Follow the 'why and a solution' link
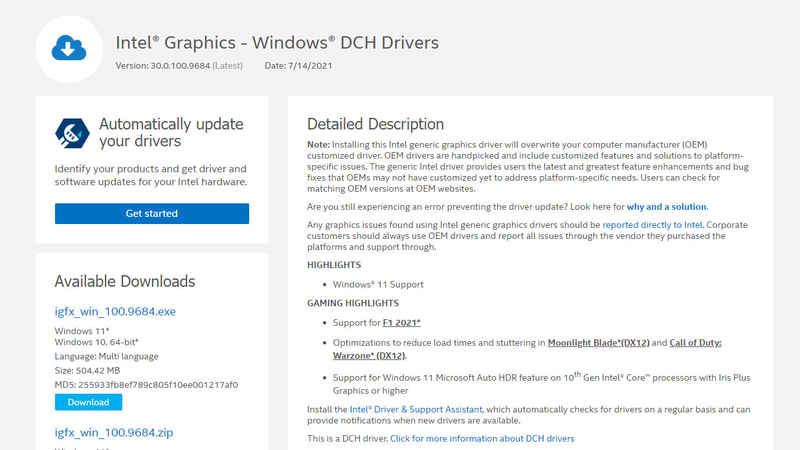 click(x=666, y=207)
